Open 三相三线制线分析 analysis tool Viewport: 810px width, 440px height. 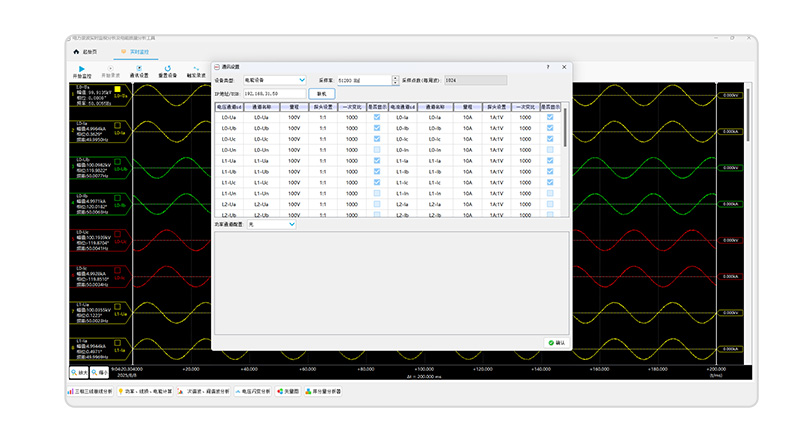(x=91, y=391)
